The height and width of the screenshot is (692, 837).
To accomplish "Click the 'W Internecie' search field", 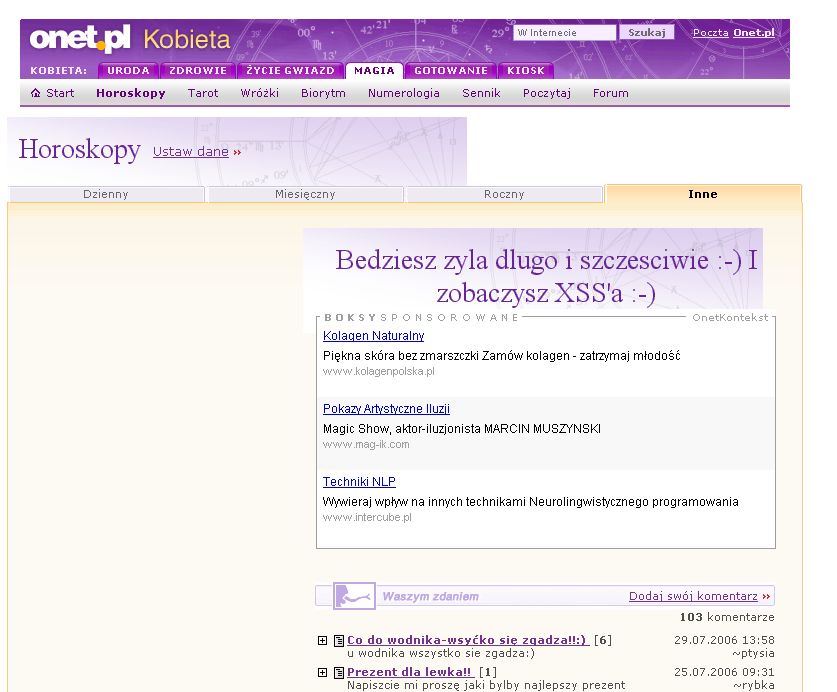I will point(565,33).
